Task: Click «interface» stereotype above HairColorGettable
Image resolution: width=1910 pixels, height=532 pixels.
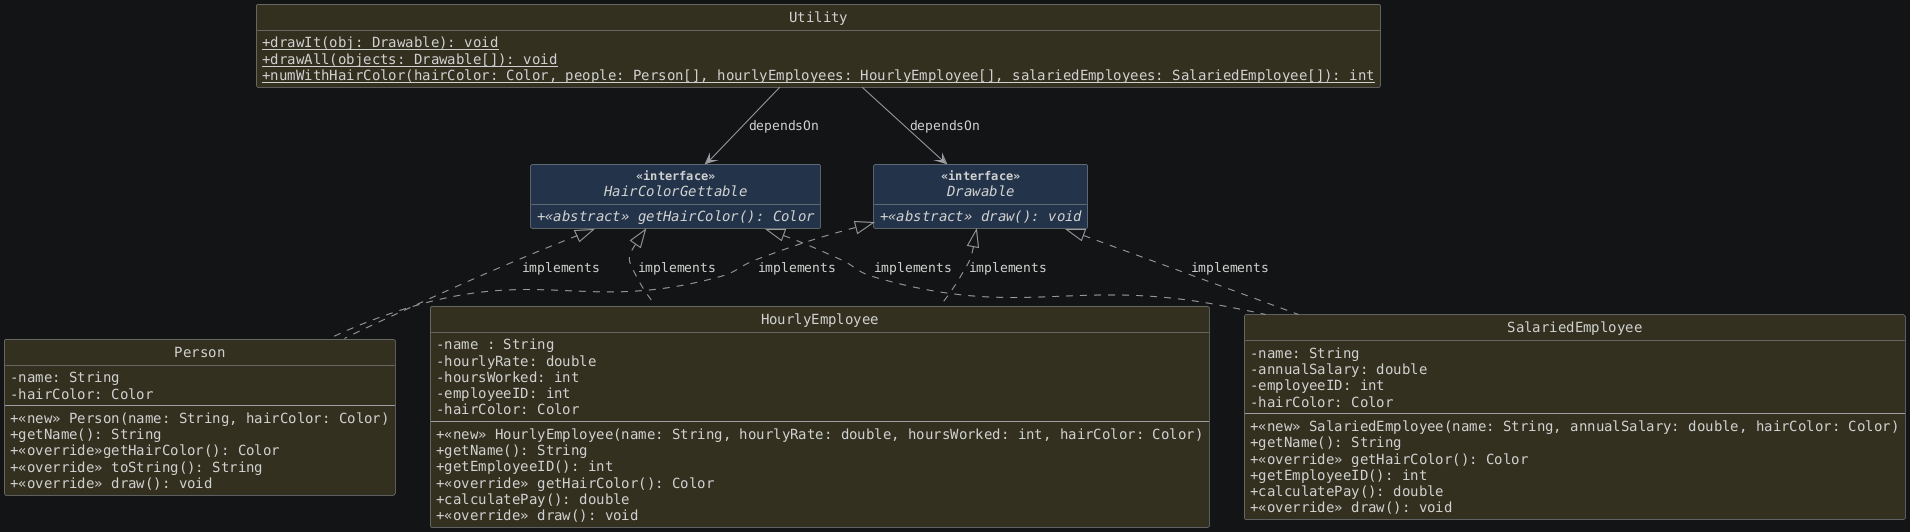Action: (x=675, y=176)
